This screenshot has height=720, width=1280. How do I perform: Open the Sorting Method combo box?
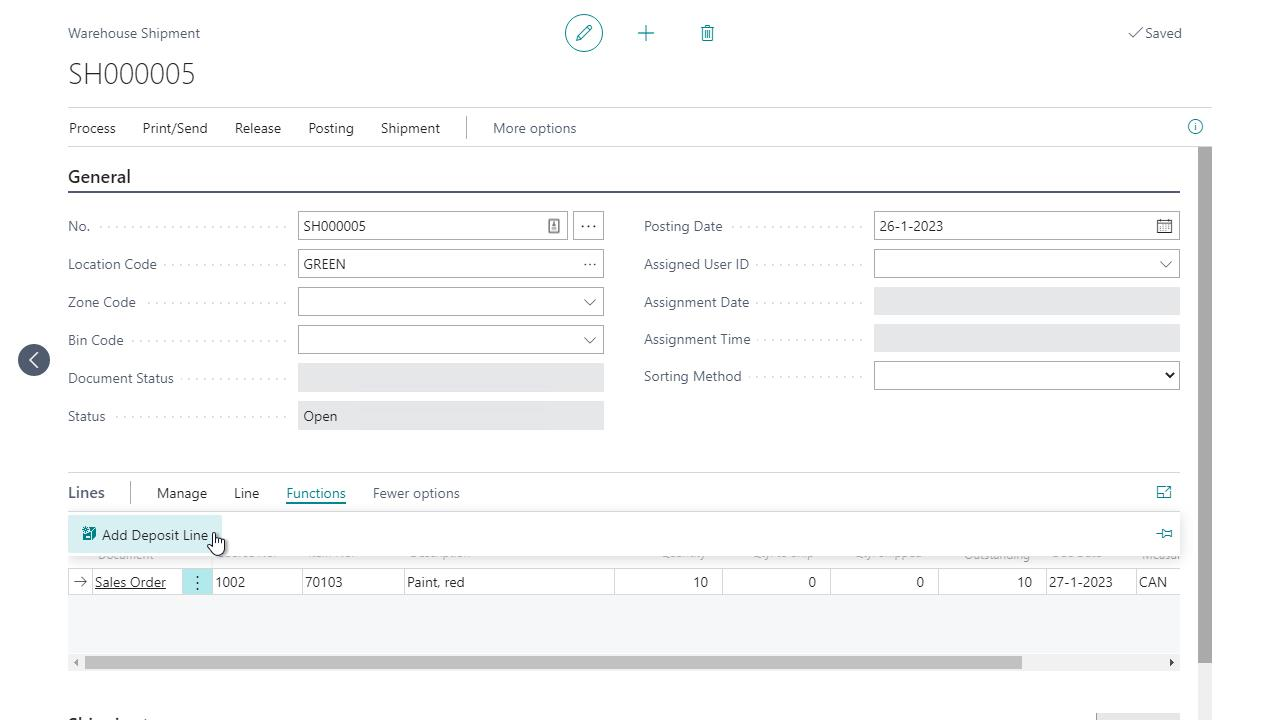click(1026, 376)
